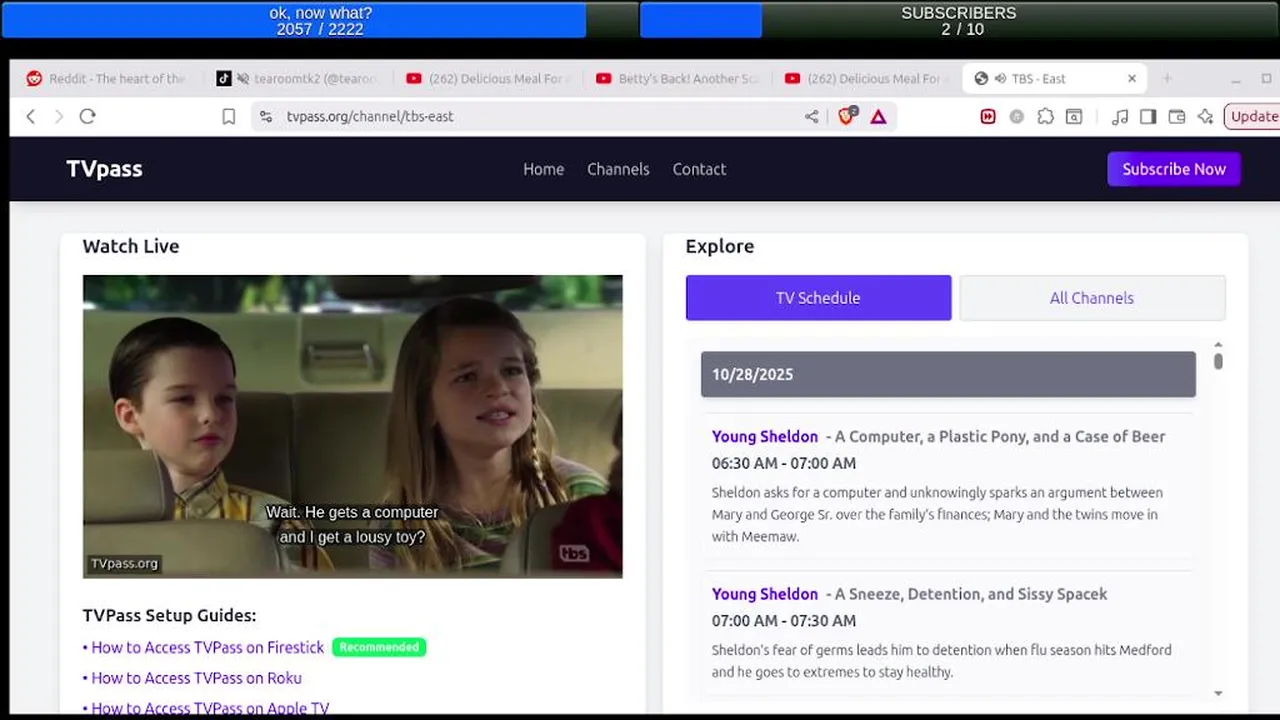1280x720 pixels.
Task: Click the SUBSCRIBERS 2 / 10 progress bar
Action: pos(959,20)
